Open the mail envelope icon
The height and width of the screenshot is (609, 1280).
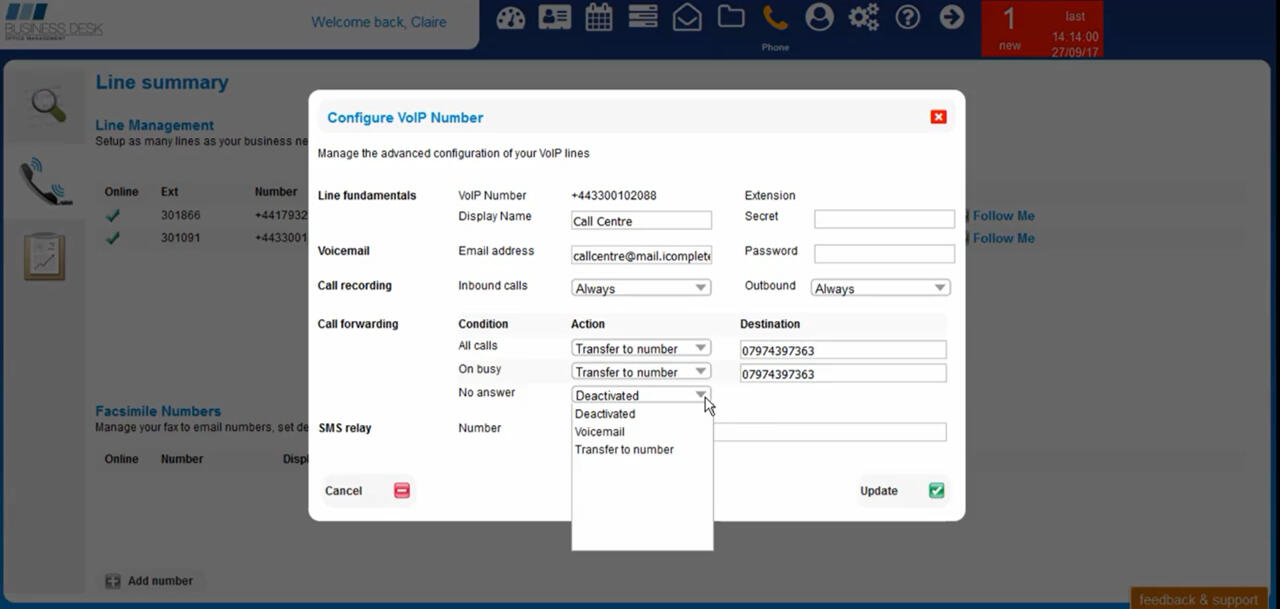coord(687,18)
